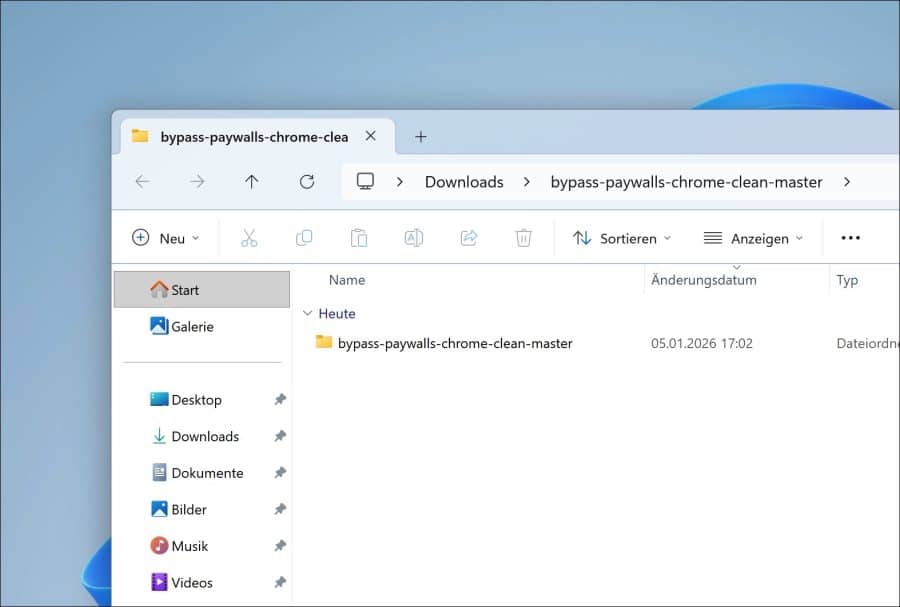
Task: Go up one folder level
Action: coord(252,182)
